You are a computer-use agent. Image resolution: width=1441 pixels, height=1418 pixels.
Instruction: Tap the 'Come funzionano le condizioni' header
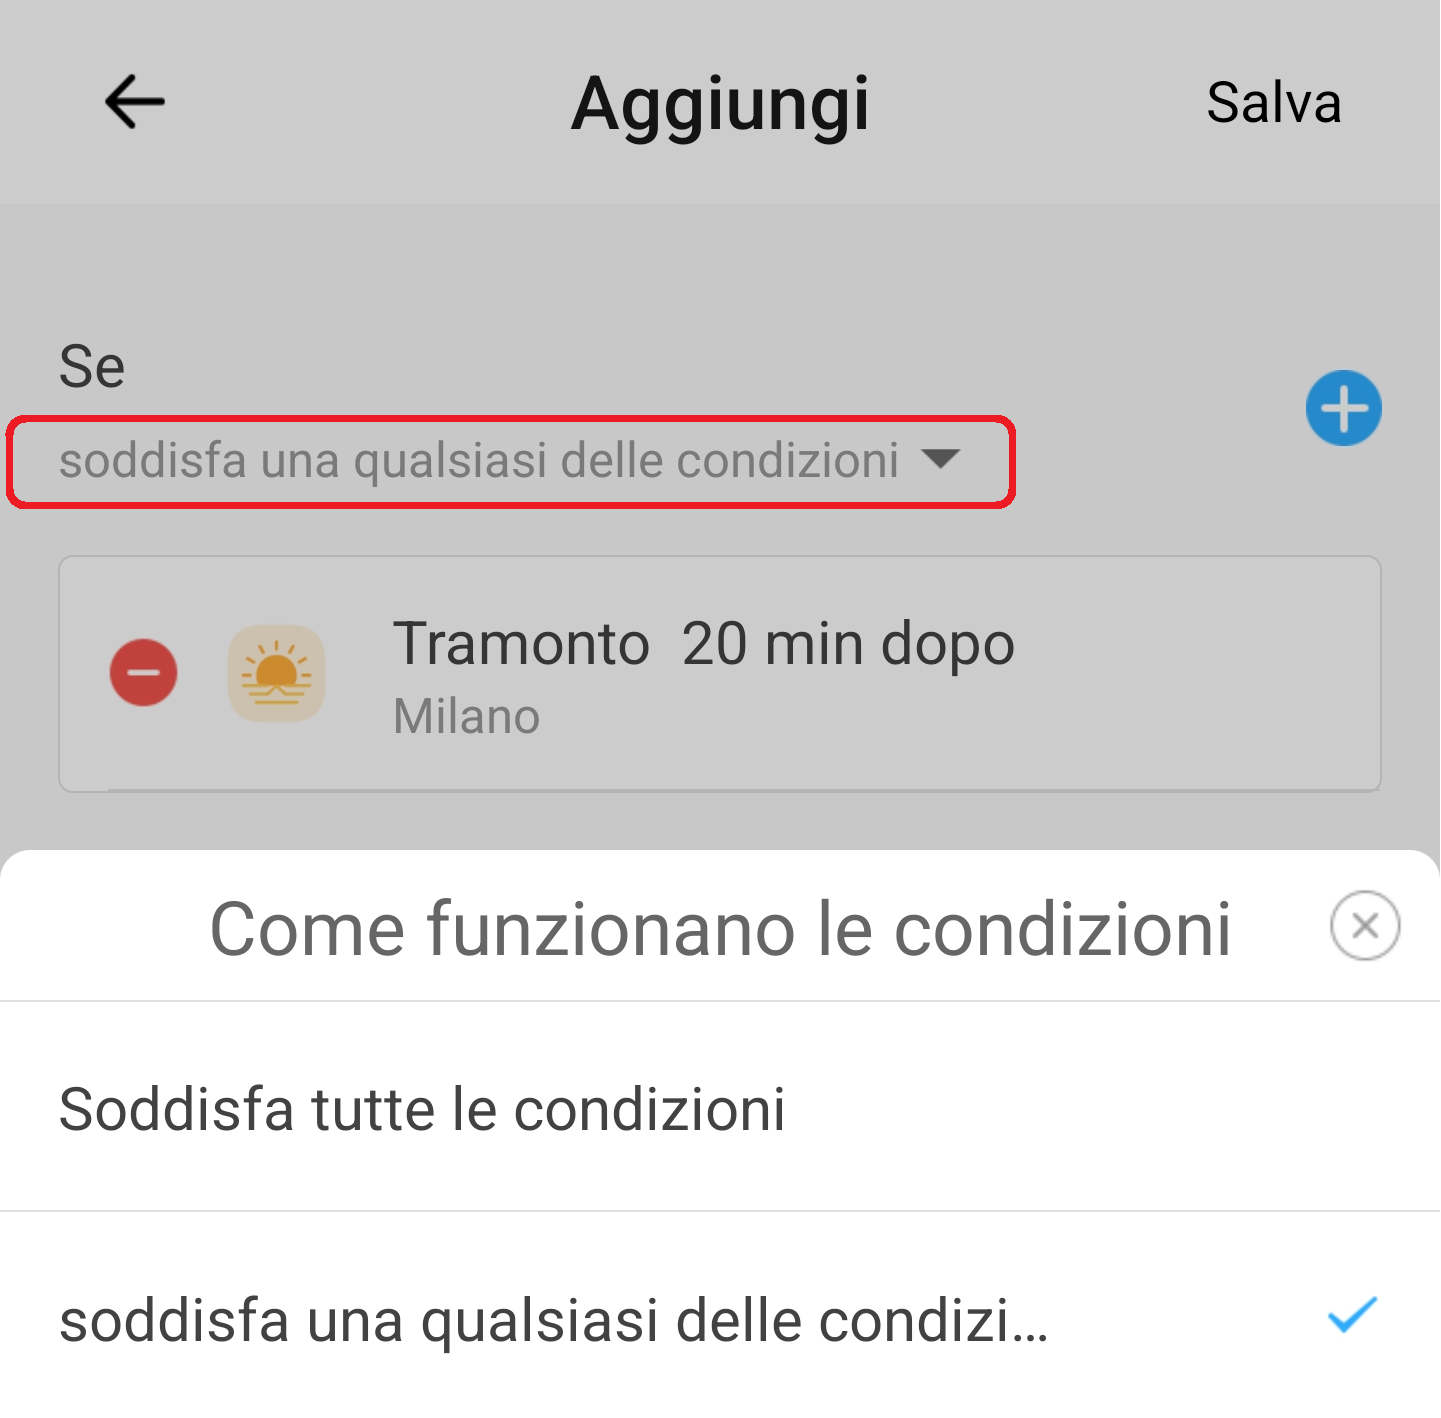[720, 929]
